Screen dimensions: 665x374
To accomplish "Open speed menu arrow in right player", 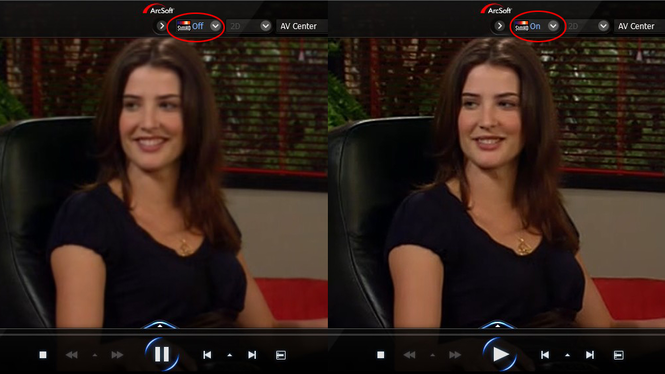I will click(433, 355).
